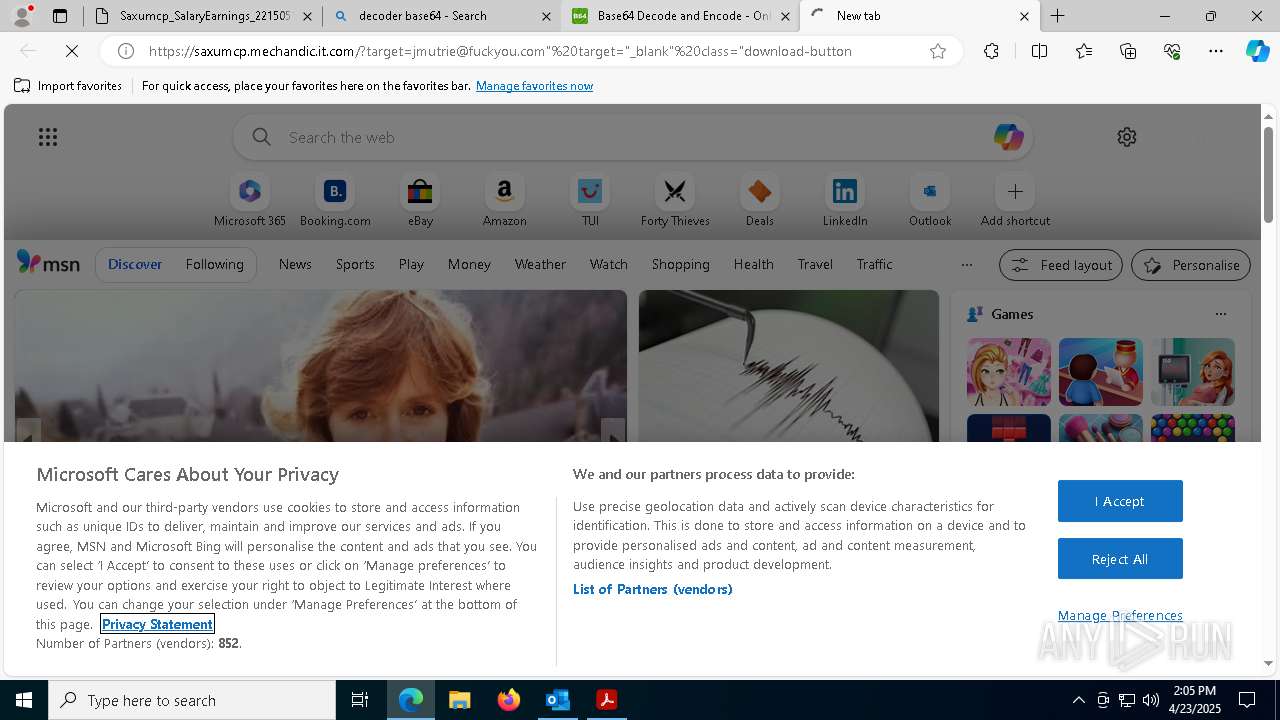Open the TUI shortcut
Viewport: 1280px width, 720px height.
[590, 200]
